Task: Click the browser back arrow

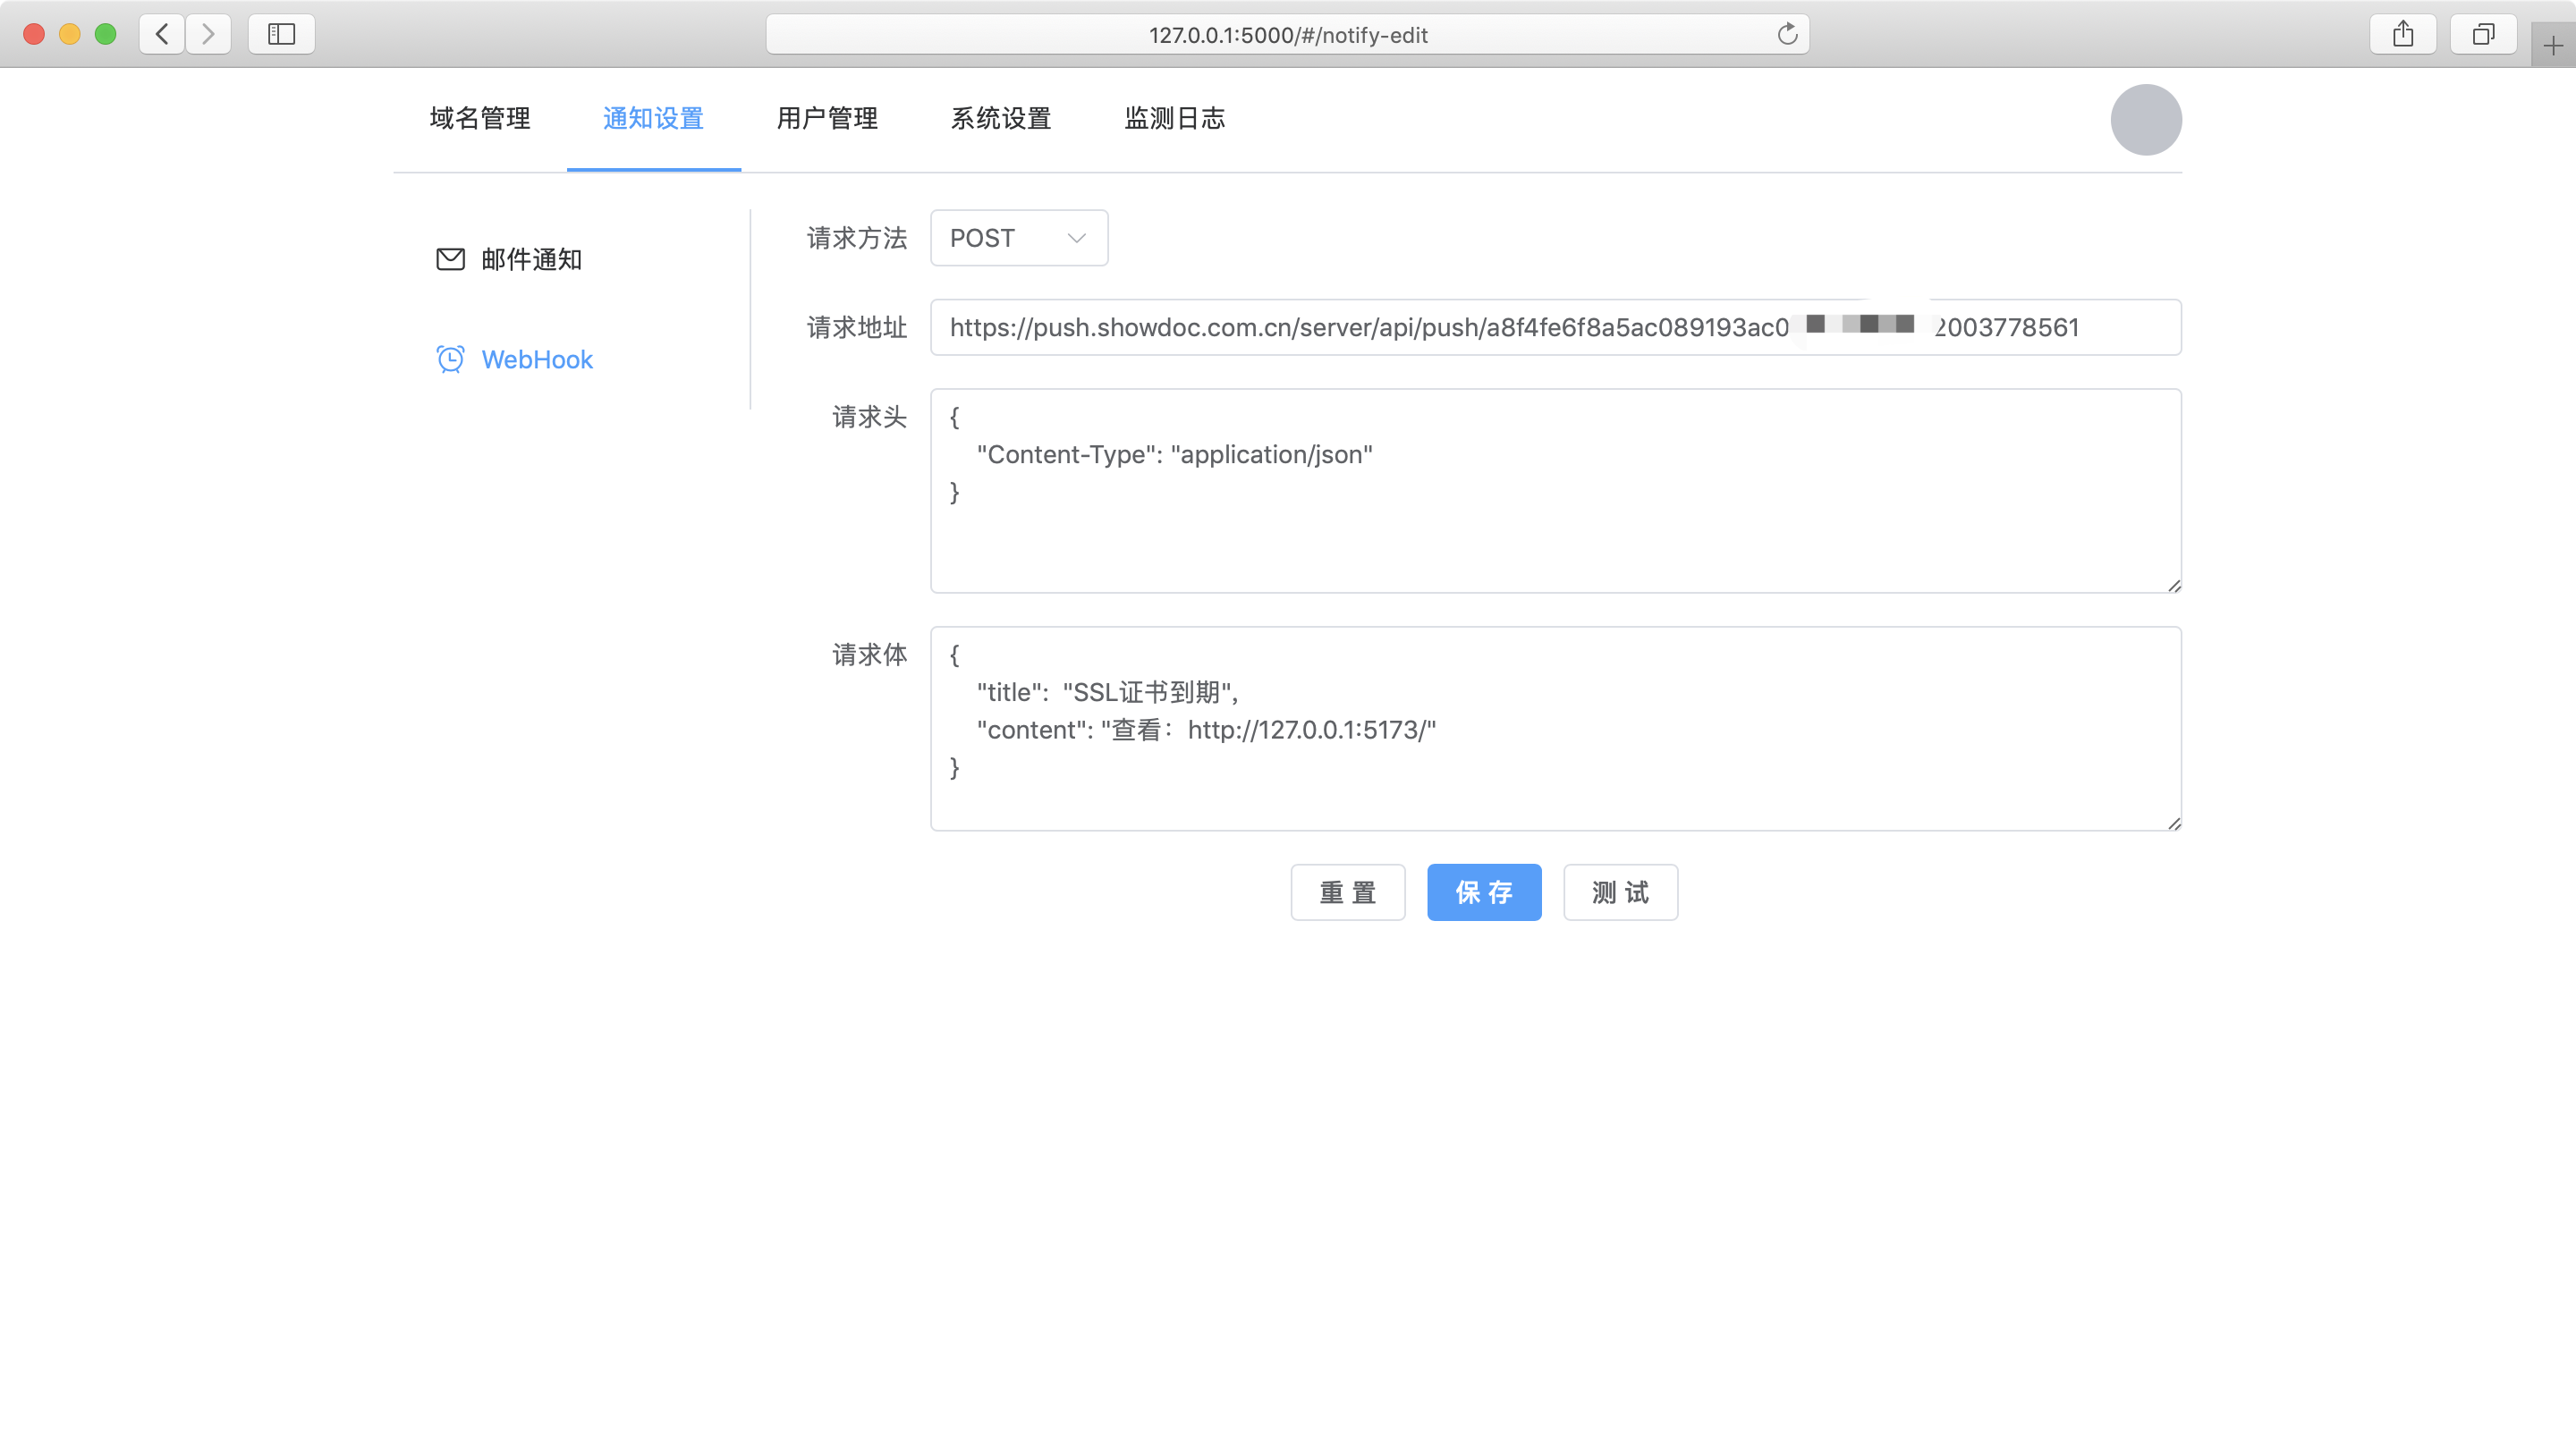Action: click(x=162, y=34)
